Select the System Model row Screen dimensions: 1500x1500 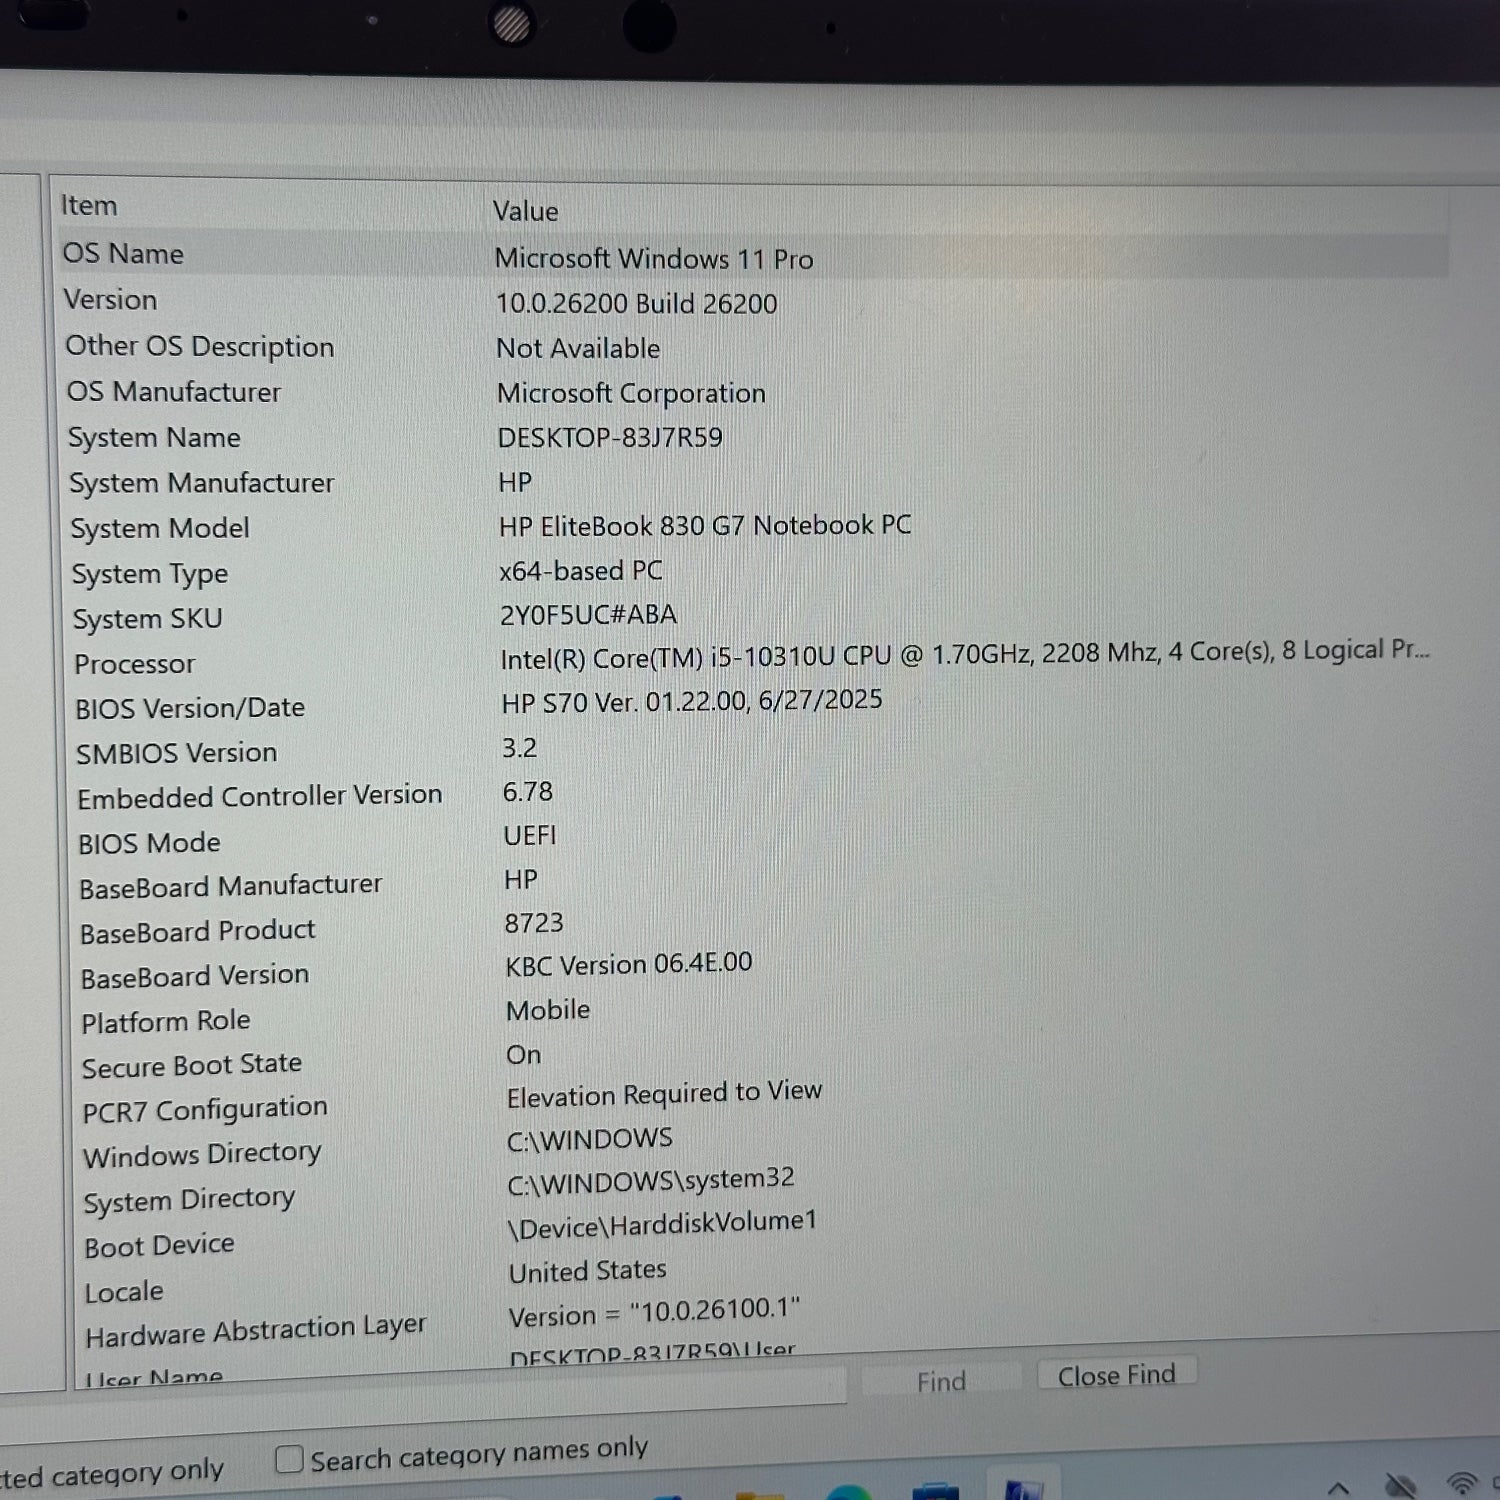pyautogui.click(x=160, y=528)
